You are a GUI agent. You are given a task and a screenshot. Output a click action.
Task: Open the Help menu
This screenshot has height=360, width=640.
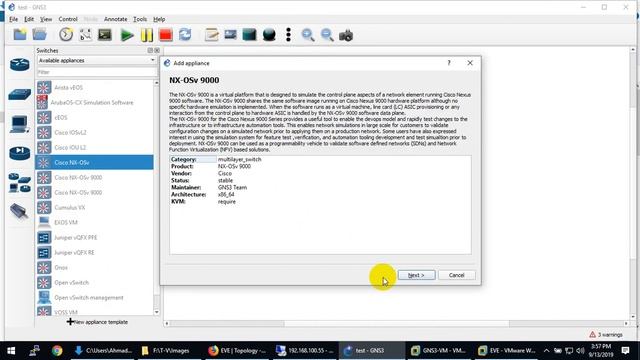[159, 19]
